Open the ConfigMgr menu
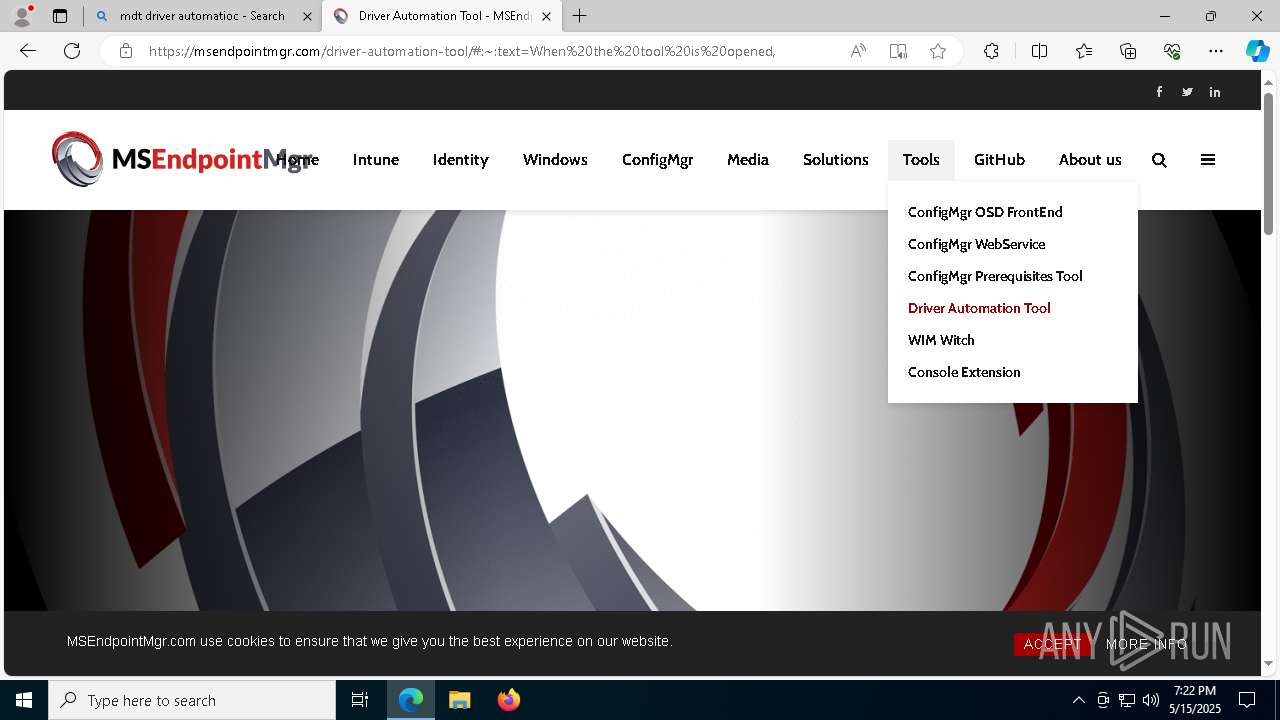 (657, 160)
